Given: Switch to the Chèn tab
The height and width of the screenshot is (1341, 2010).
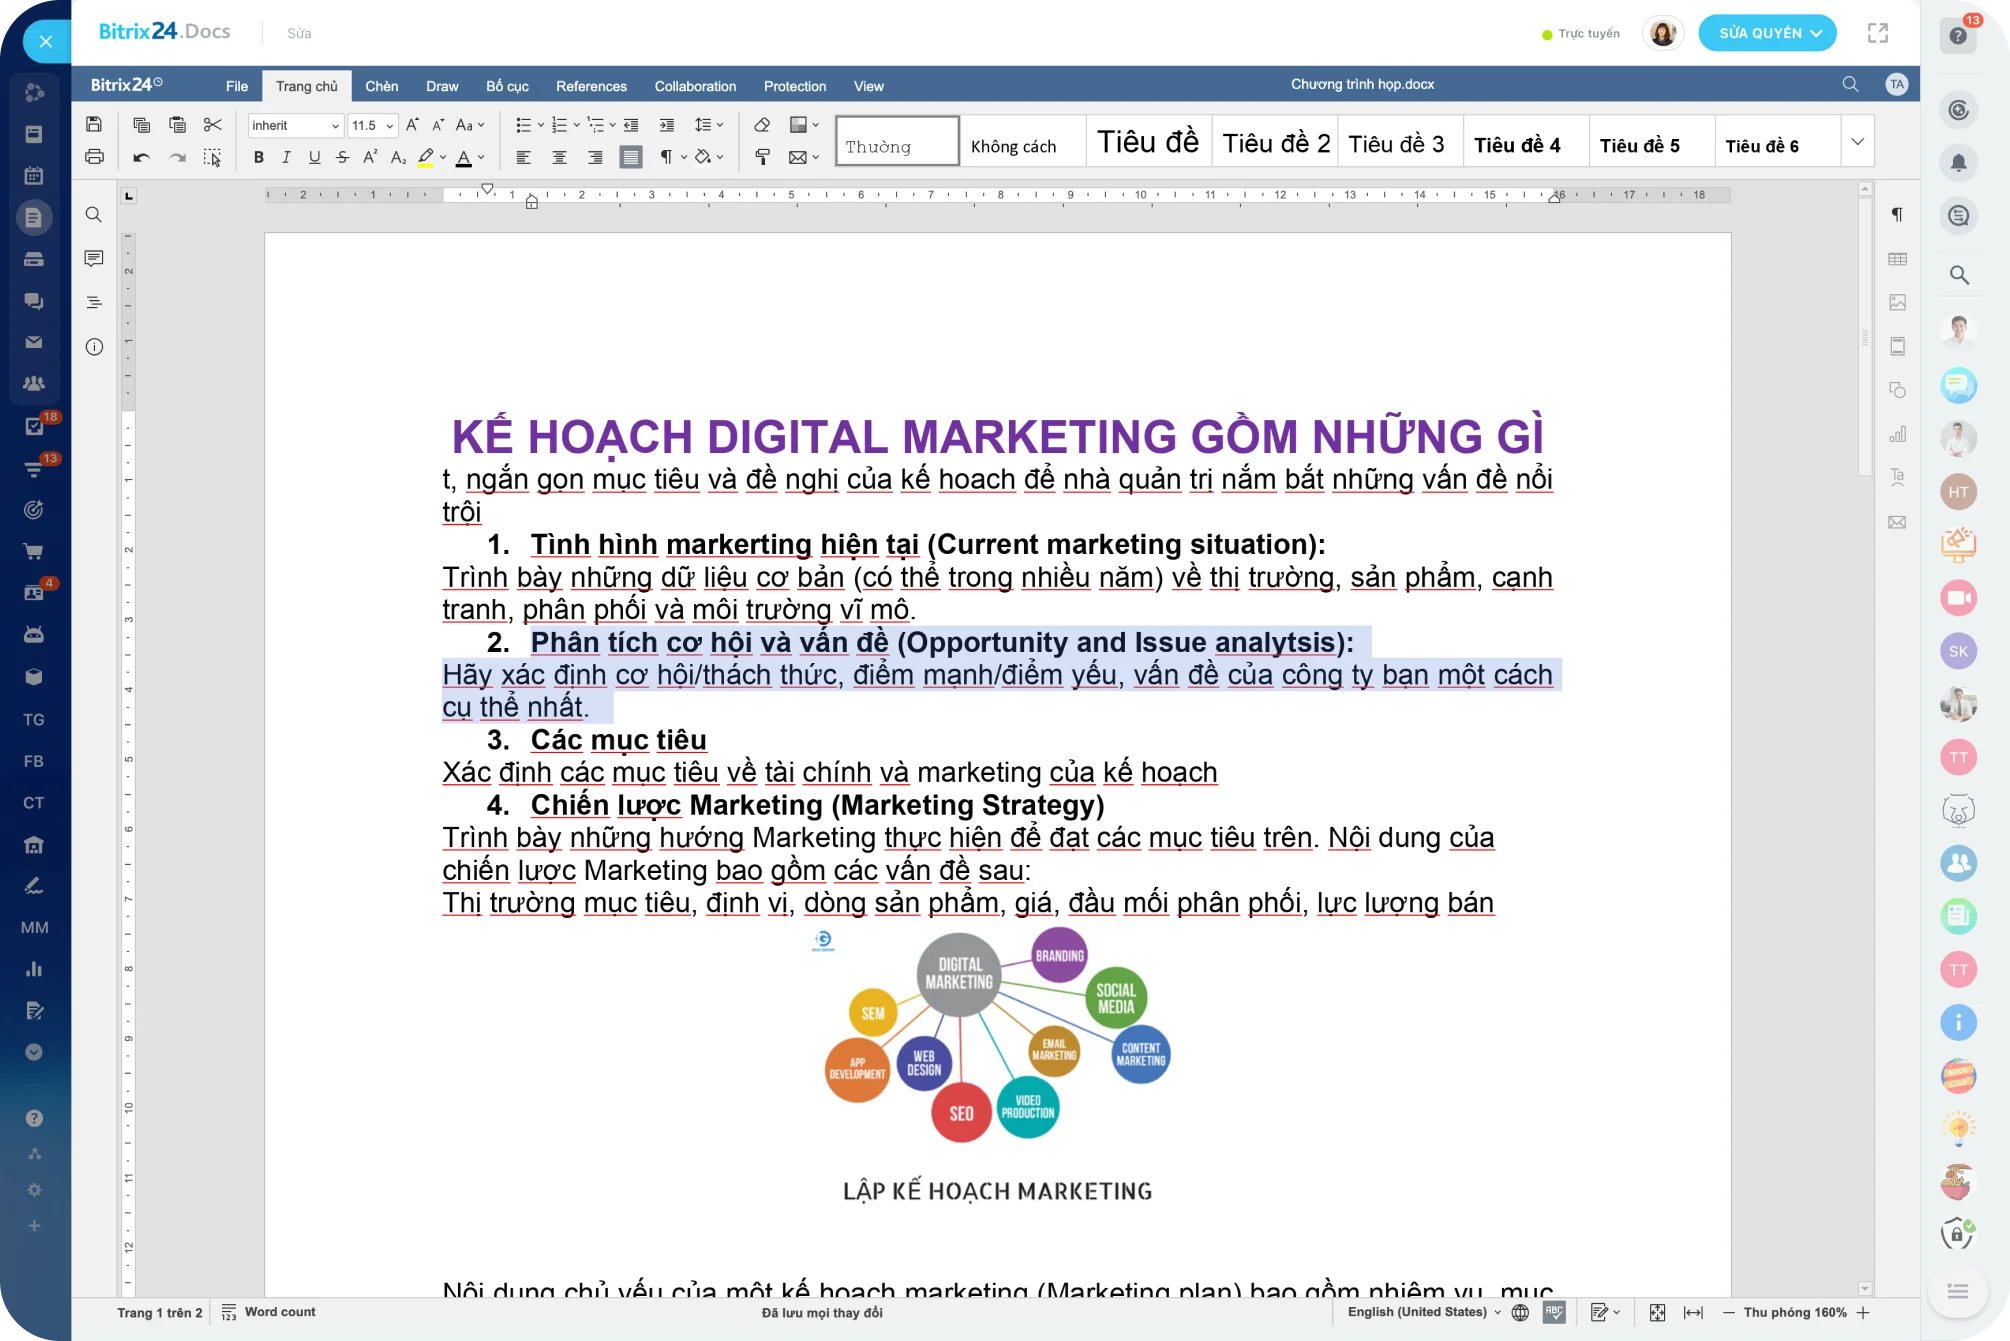Looking at the screenshot, I should coord(381,86).
